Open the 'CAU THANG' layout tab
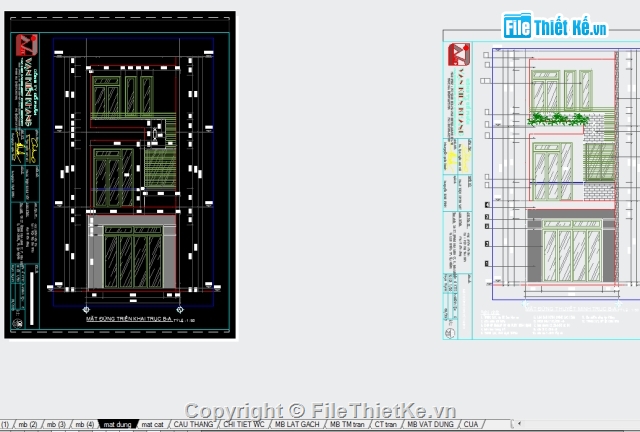The width and height of the screenshot is (640, 432). 193,425
